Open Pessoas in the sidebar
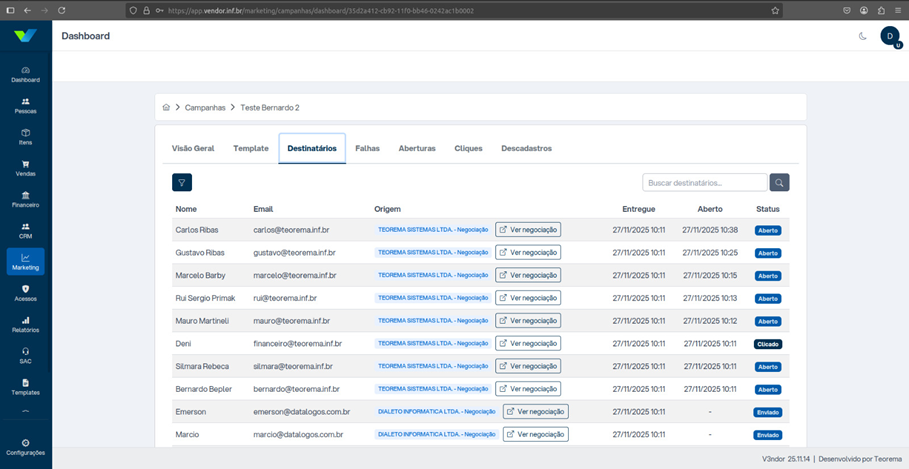The image size is (909, 469). click(x=26, y=106)
